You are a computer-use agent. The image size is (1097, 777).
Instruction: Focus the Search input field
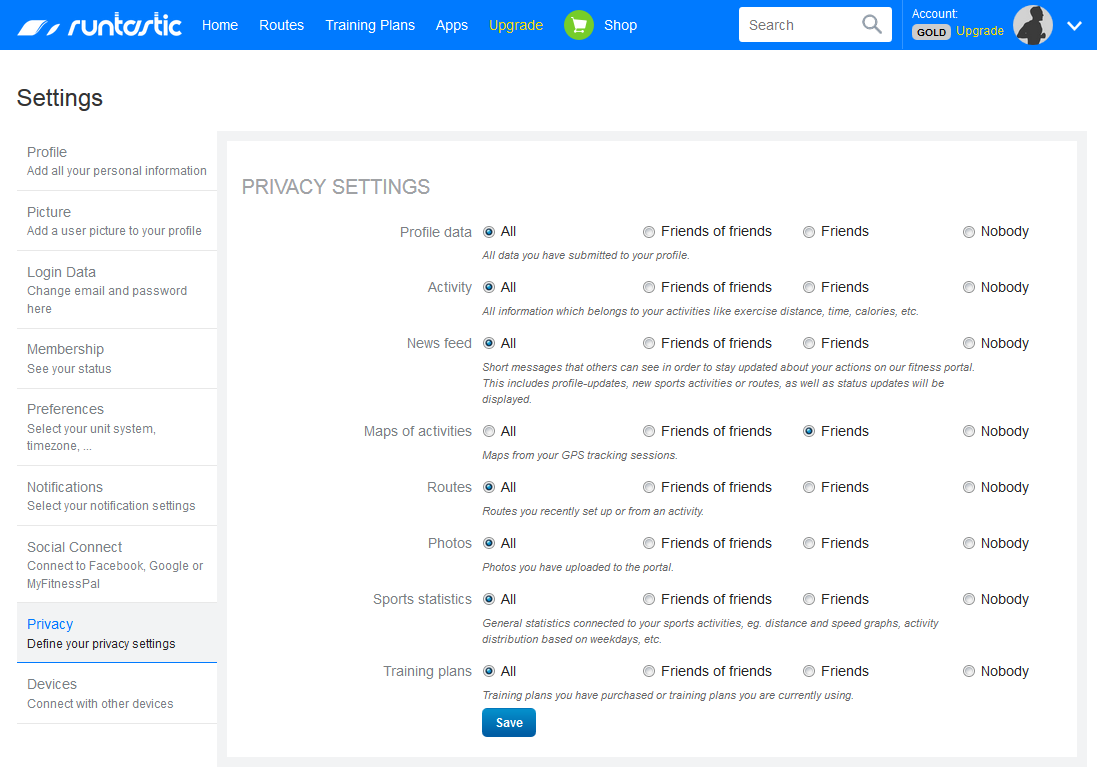801,25
